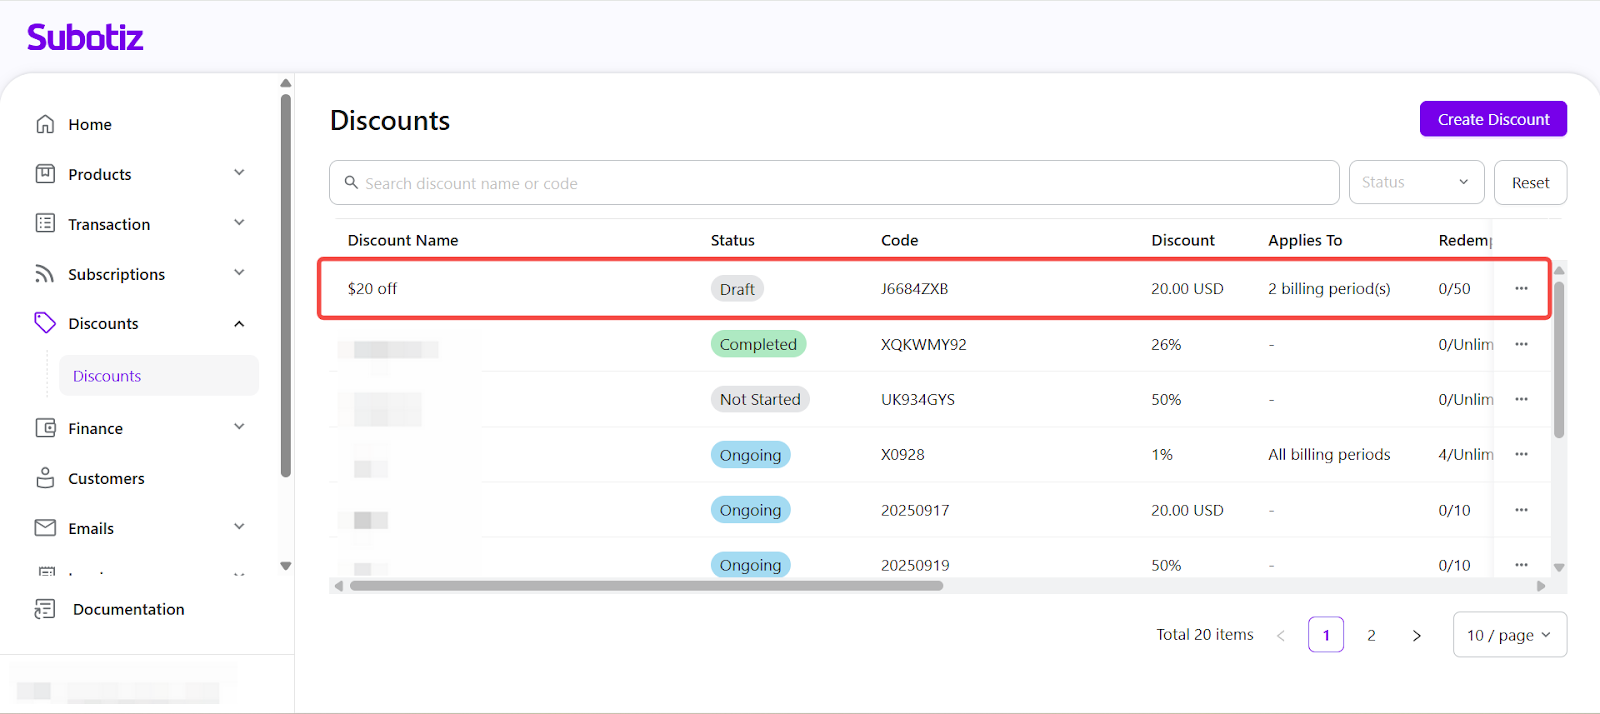Image resolution: width=1600 pixels, height=714 pixels.
Task: Click the Reset button
Action: tap(1530, 183)
